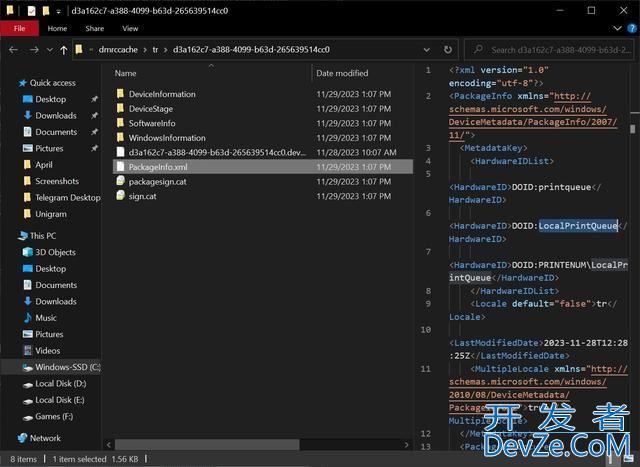Expand the ribbon with the chevron
The width and height of the screenshot is (640, 467).
click(x=618, y=29)
